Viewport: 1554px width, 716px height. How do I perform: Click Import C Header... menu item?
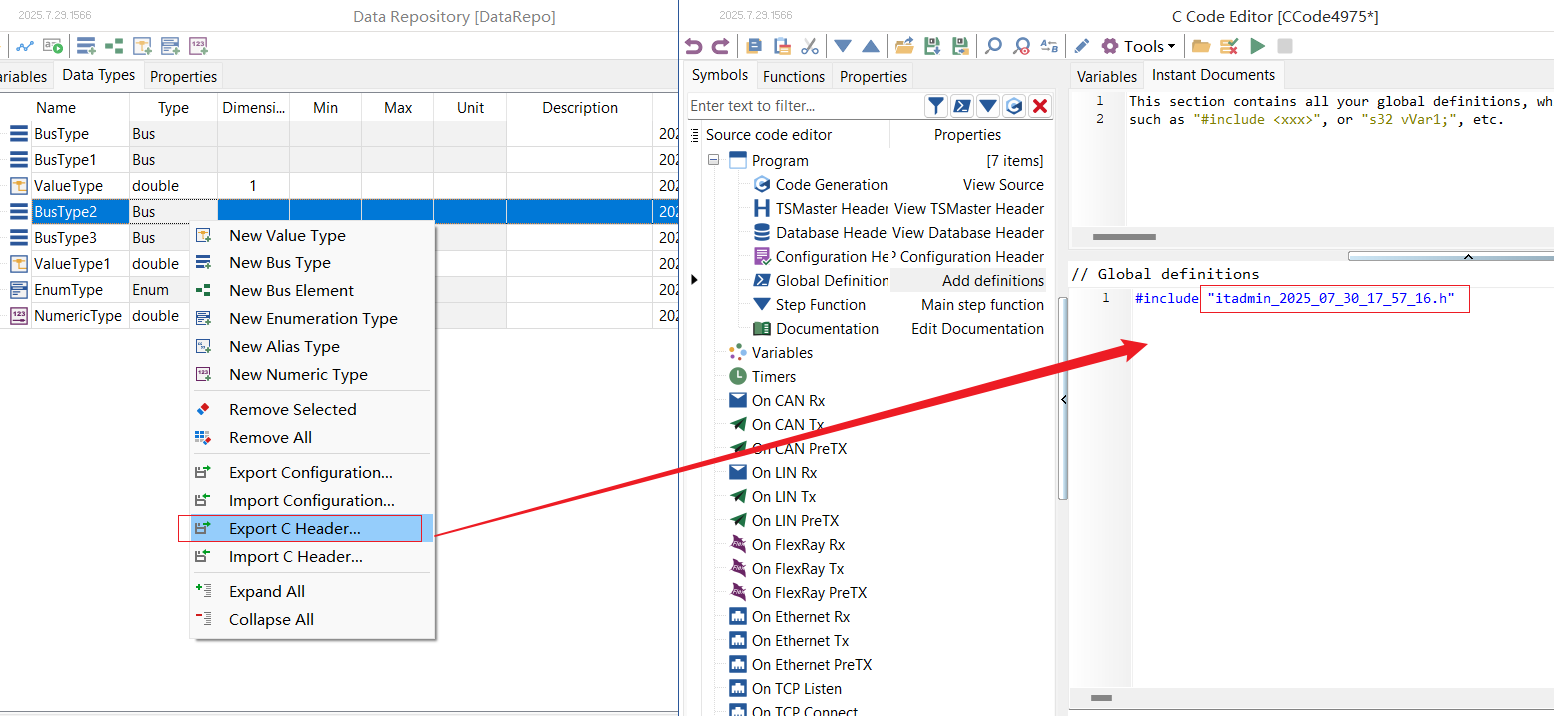(x=312, y=557)
